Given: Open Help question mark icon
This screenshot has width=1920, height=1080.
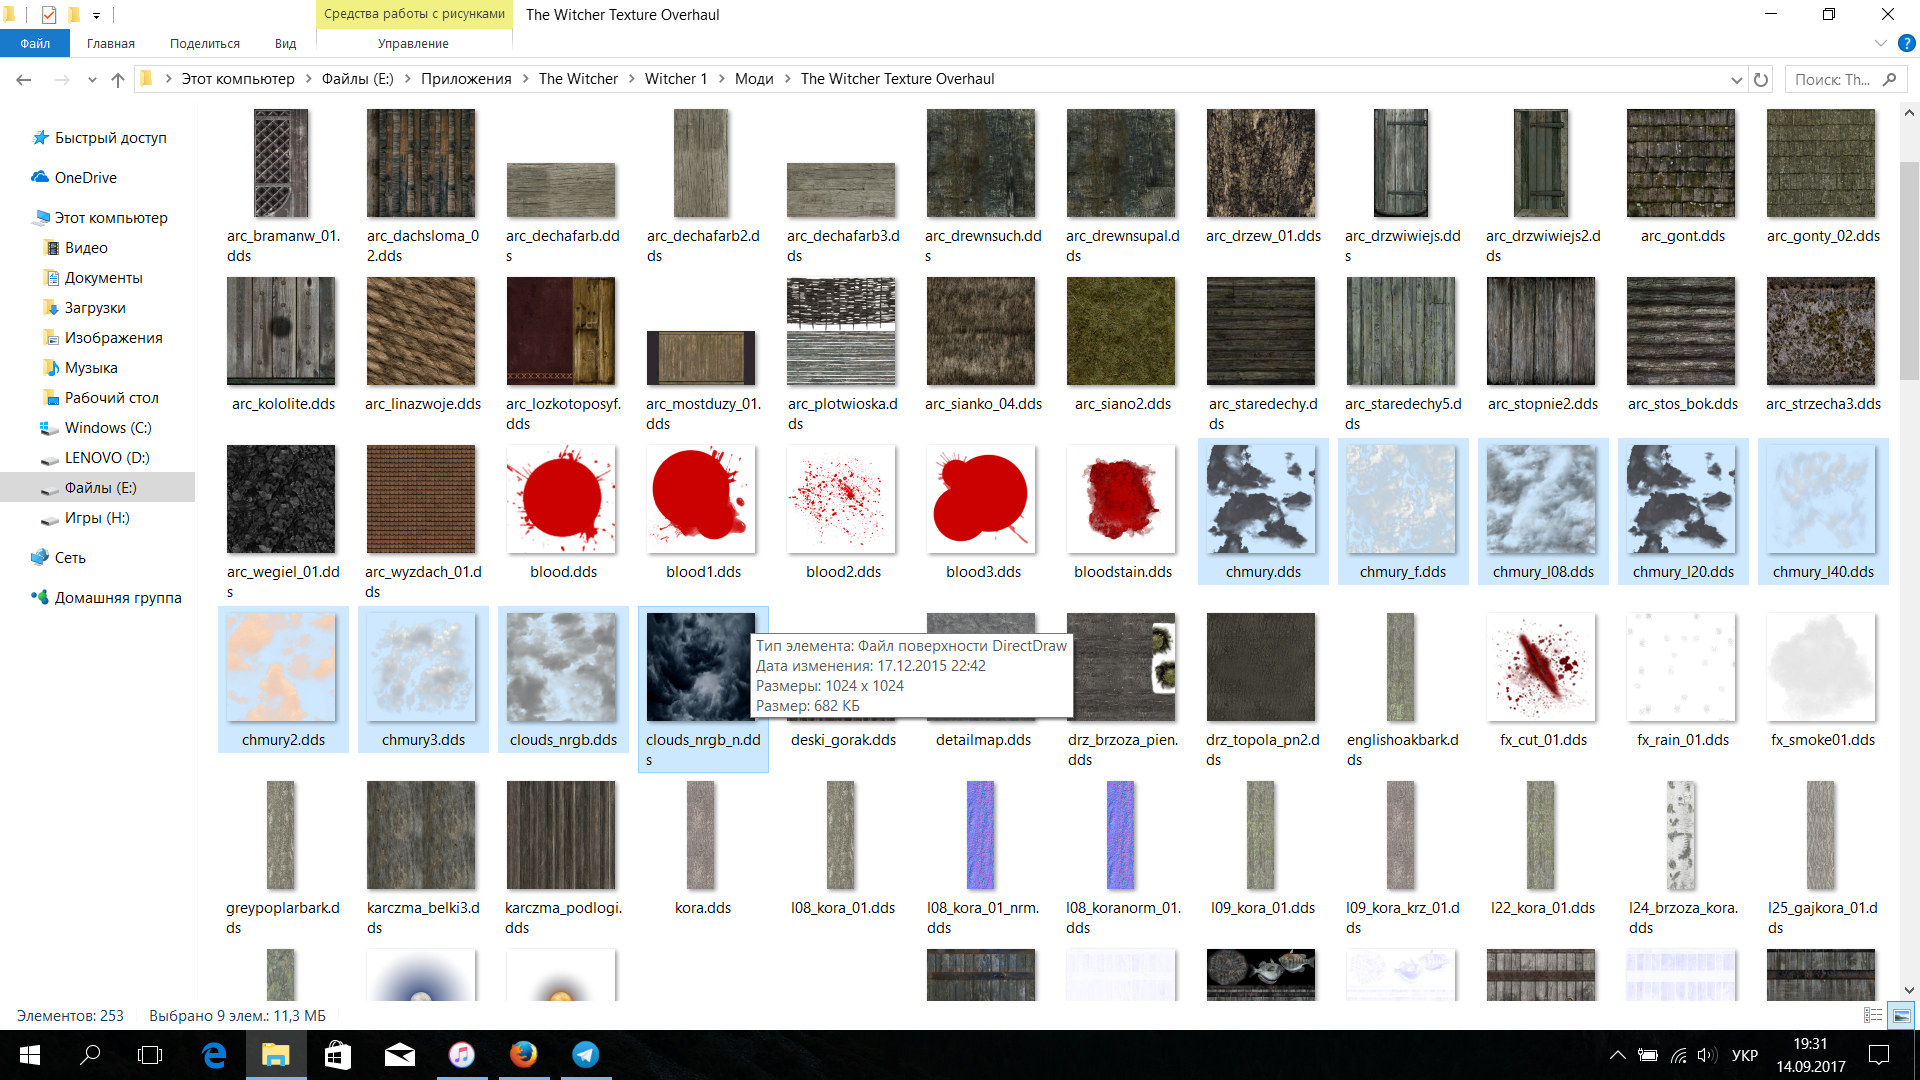Looking at the screenshot, I should [x=1906, y=44].
